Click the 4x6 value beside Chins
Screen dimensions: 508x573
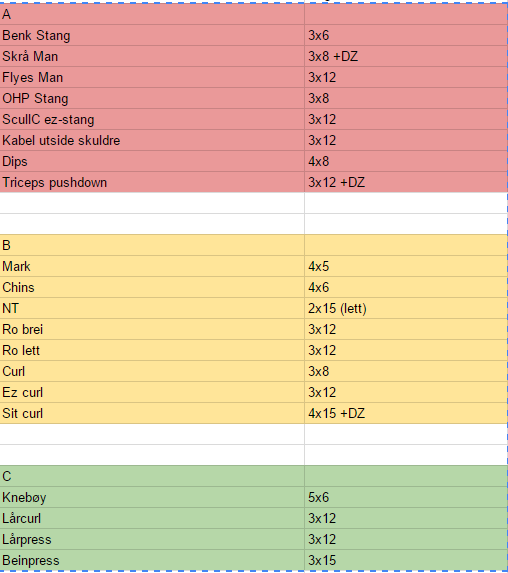(x=406, y=287)
